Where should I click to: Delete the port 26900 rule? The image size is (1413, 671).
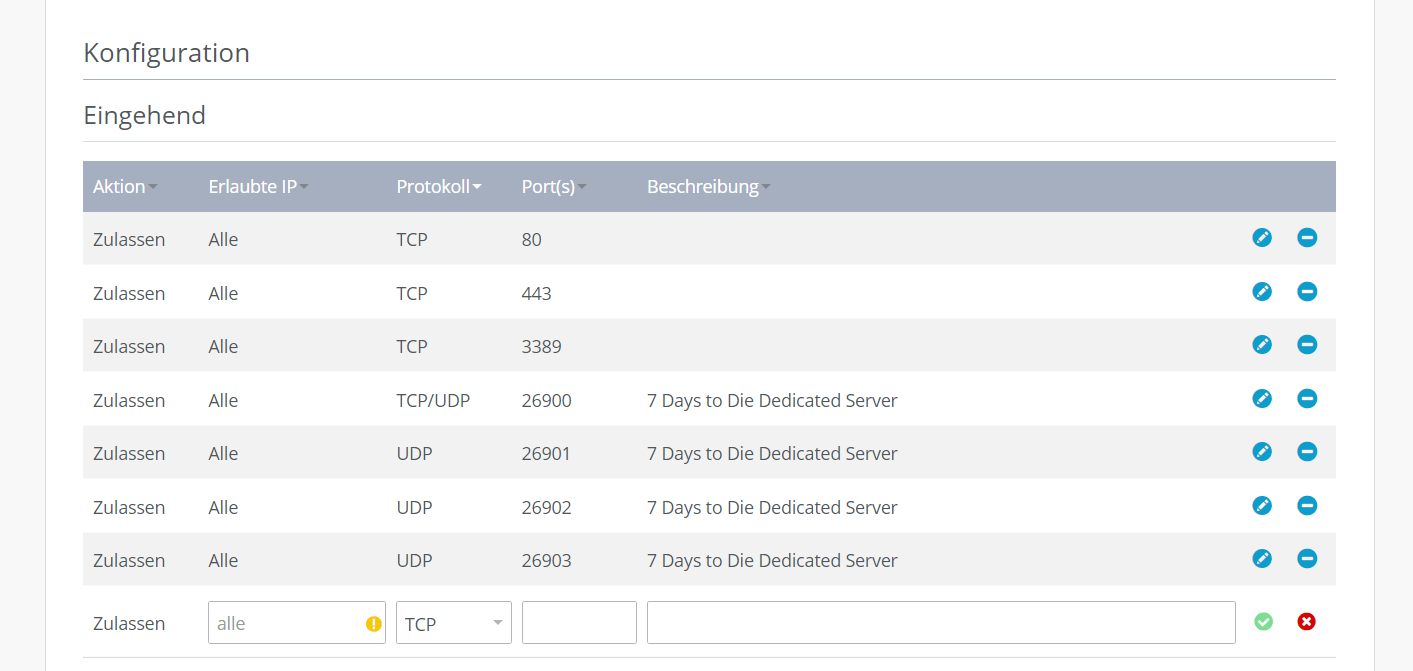click(1307, 399)
